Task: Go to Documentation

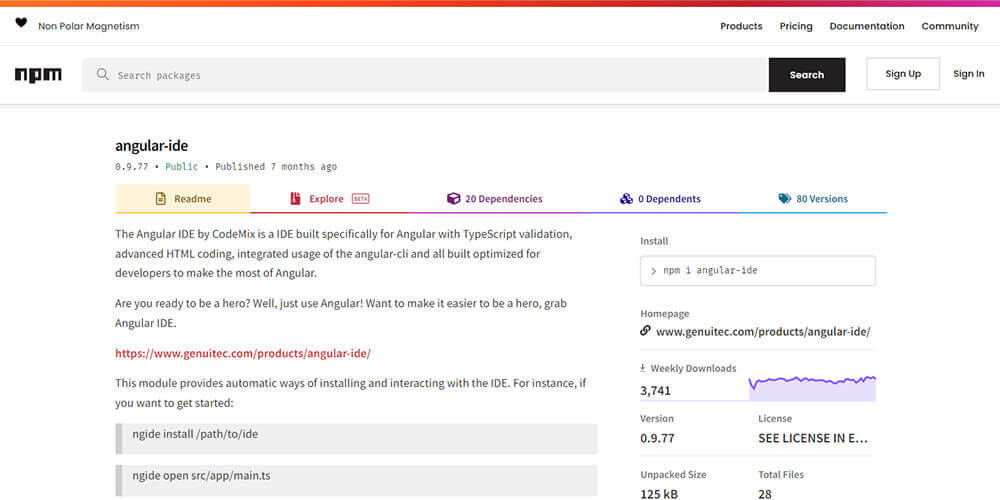Action: 867,26
